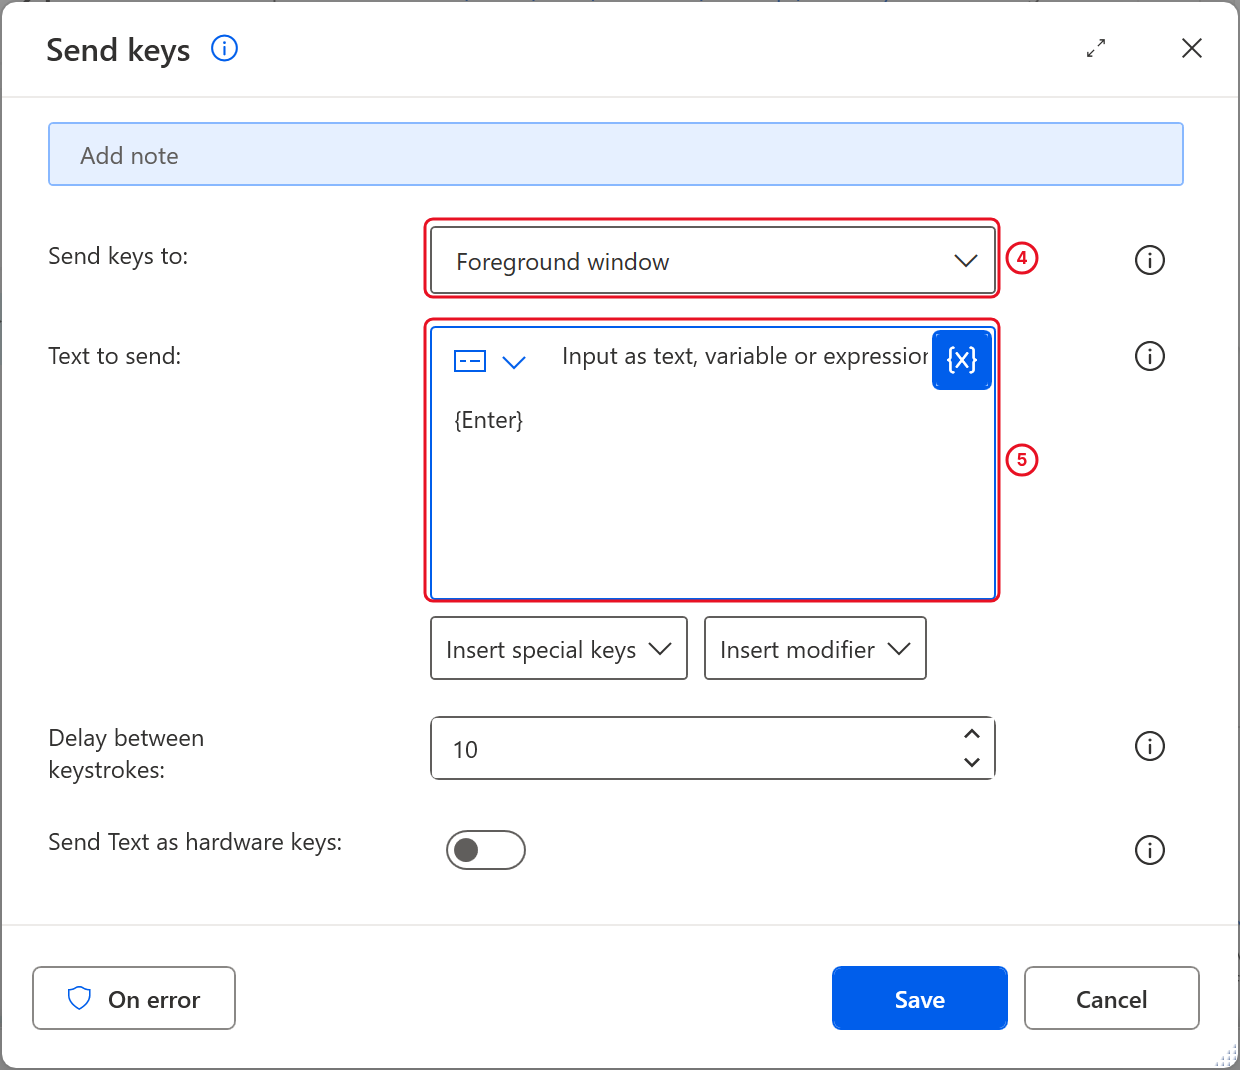Cancel the Send keys dialog
1240x1070 pixels.
(1112, 998)
